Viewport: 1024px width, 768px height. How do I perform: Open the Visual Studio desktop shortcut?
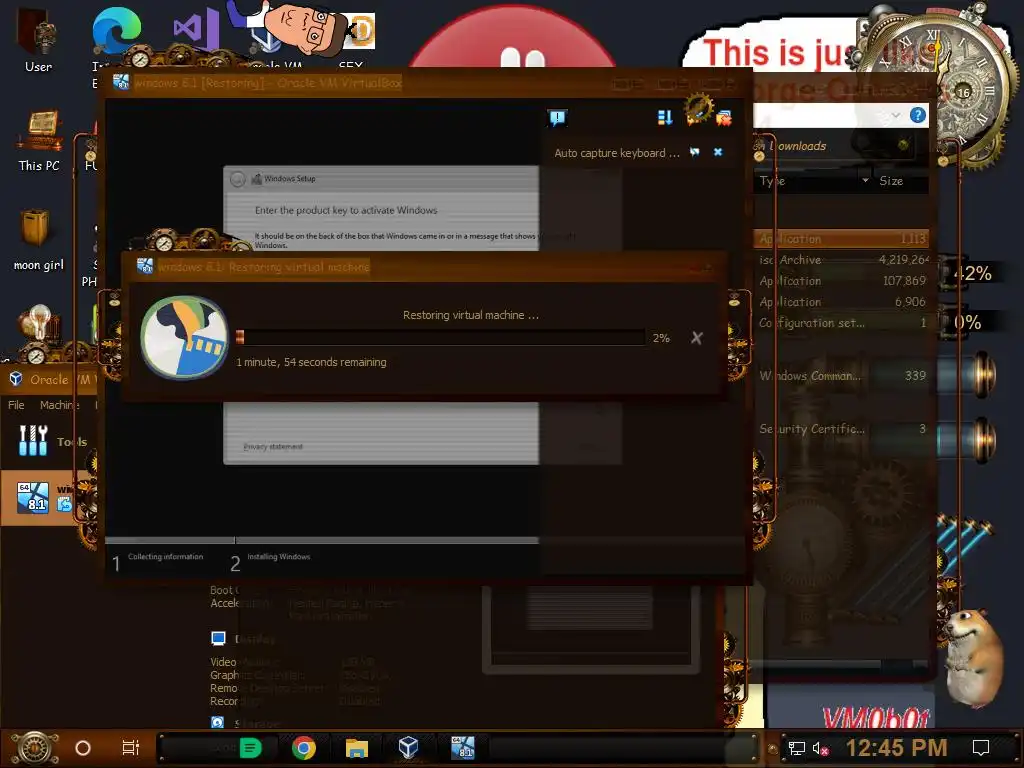[x=195, y=29]
